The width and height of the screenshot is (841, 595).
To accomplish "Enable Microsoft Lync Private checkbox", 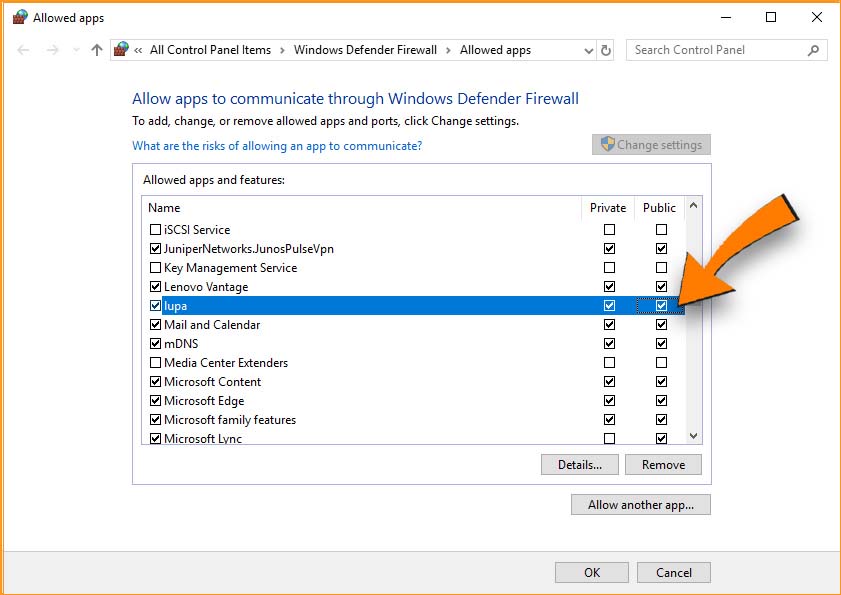I will [609, 439].
